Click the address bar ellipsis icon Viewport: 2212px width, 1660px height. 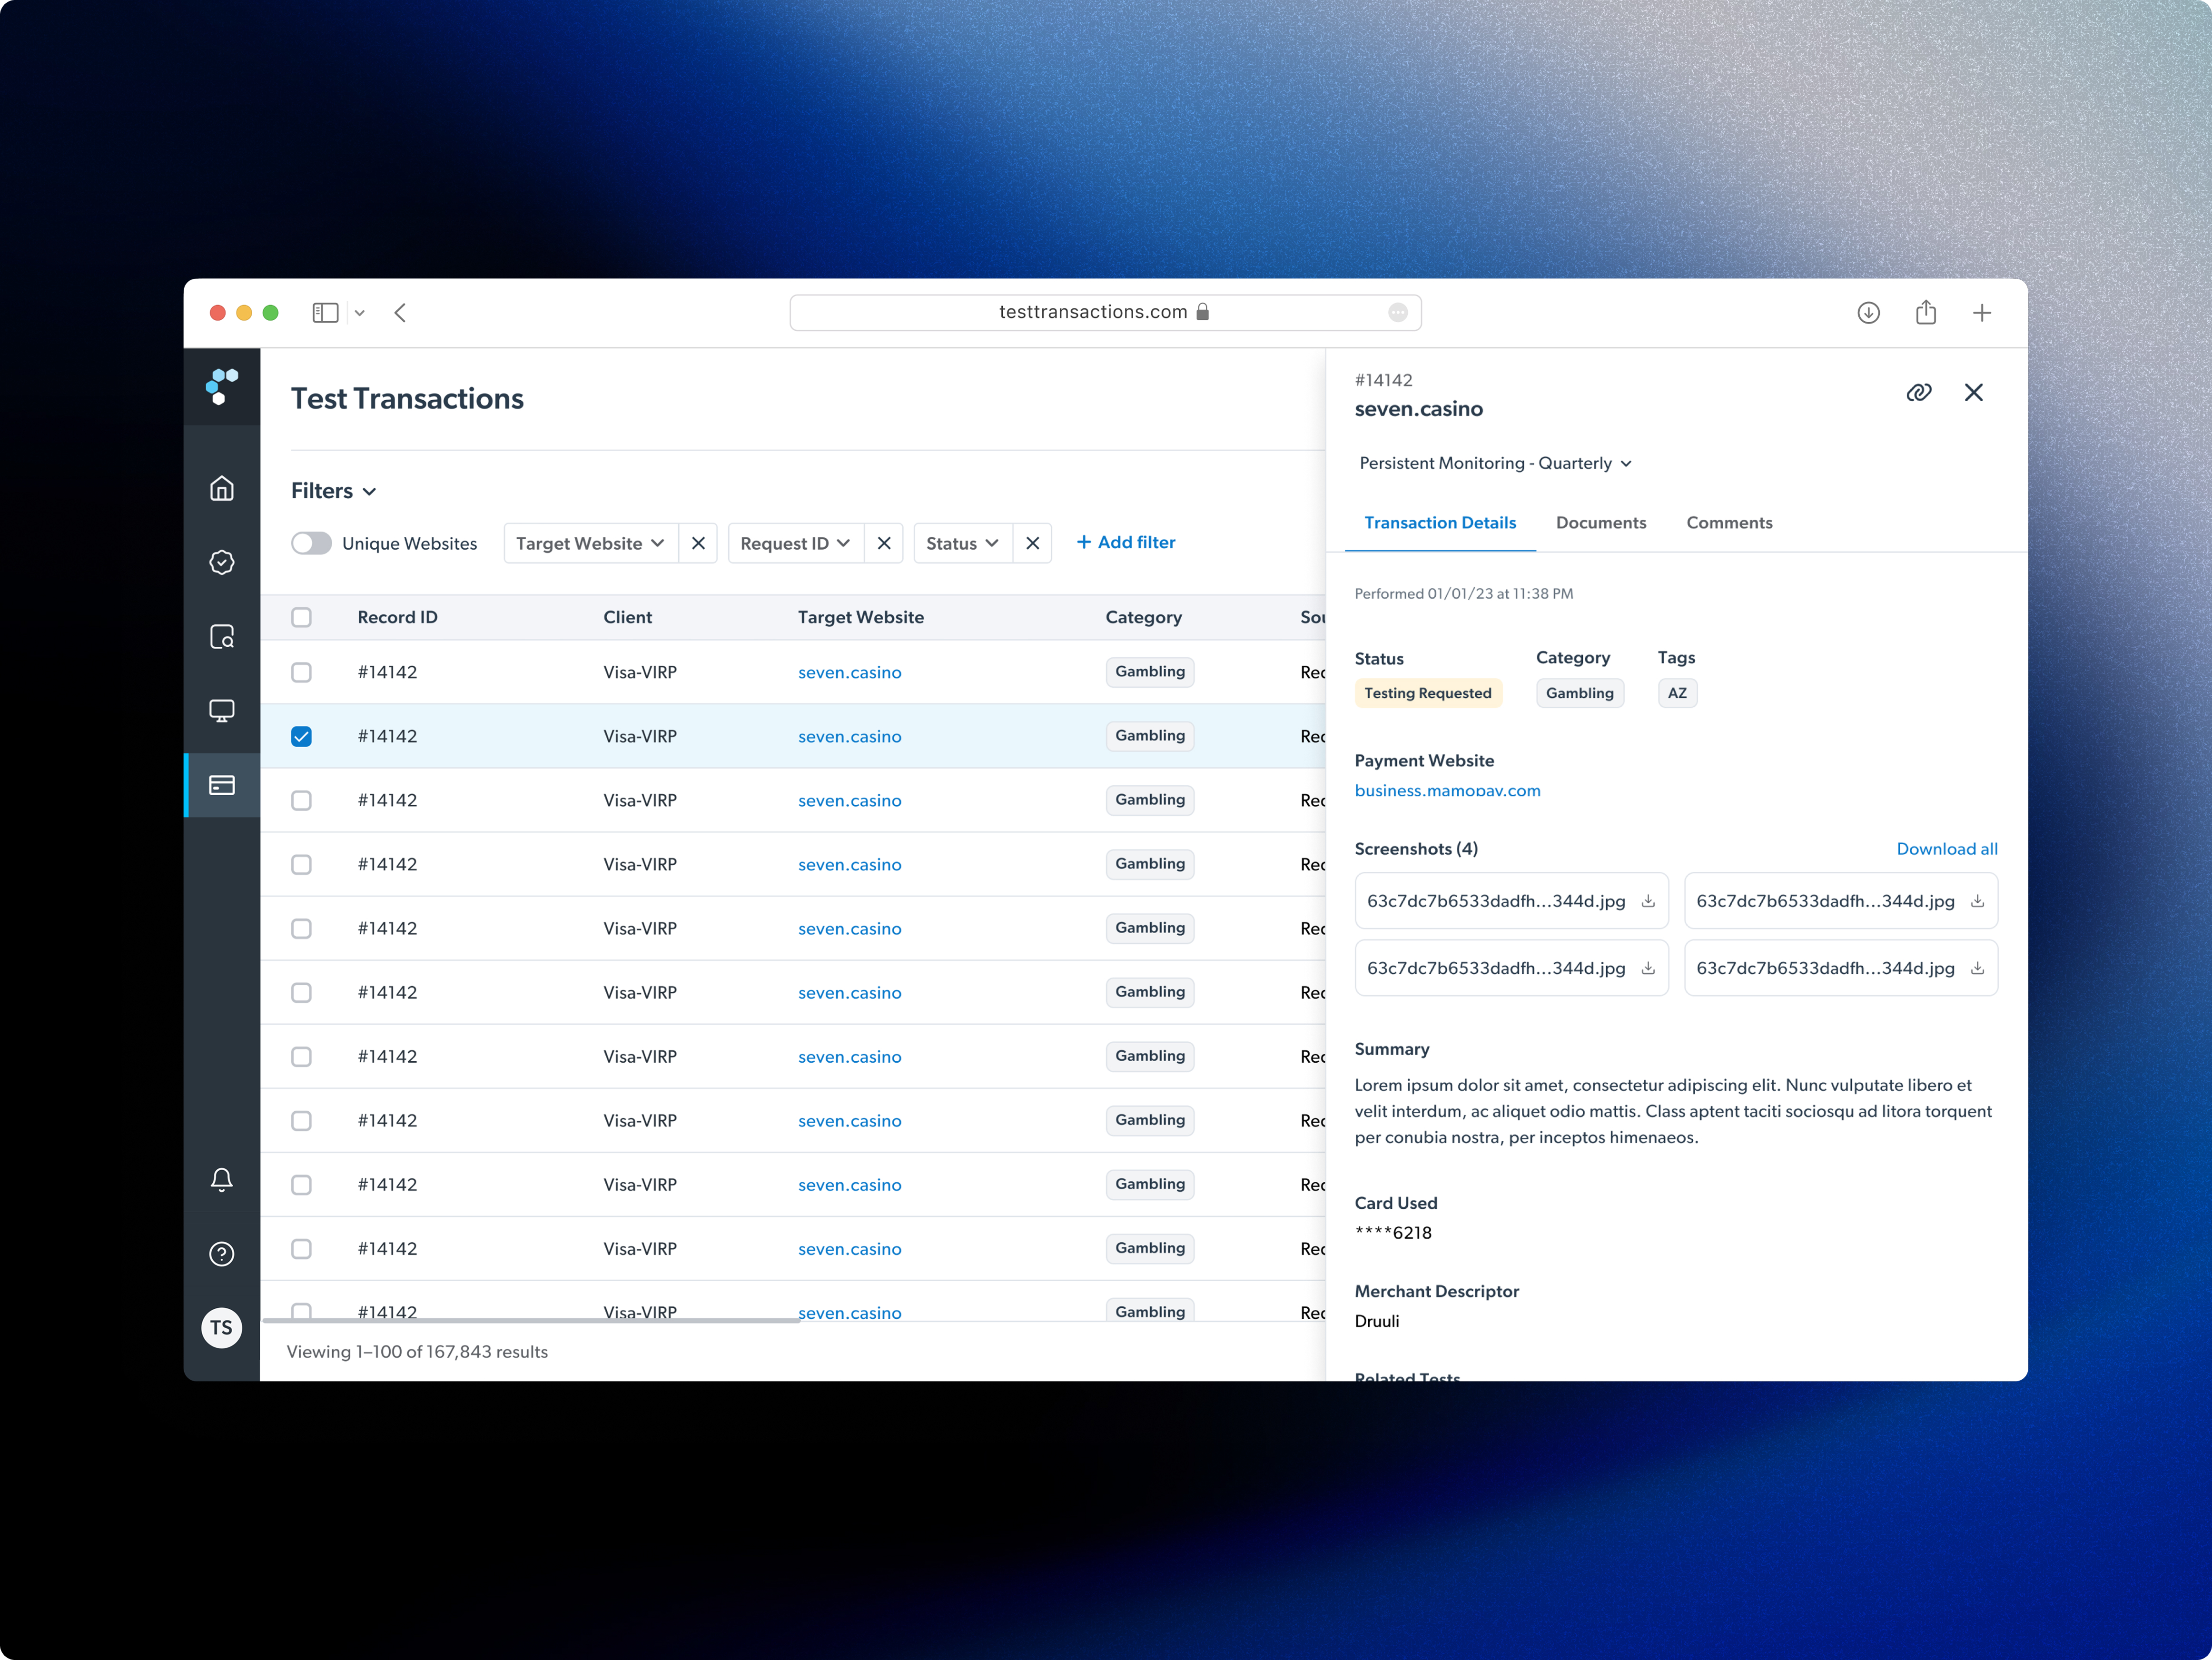(x=1398, y=313)
